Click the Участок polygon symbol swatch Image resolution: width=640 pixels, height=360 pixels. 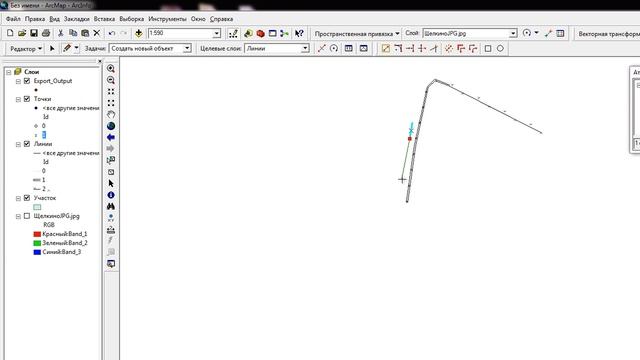(x=37, y=207)
